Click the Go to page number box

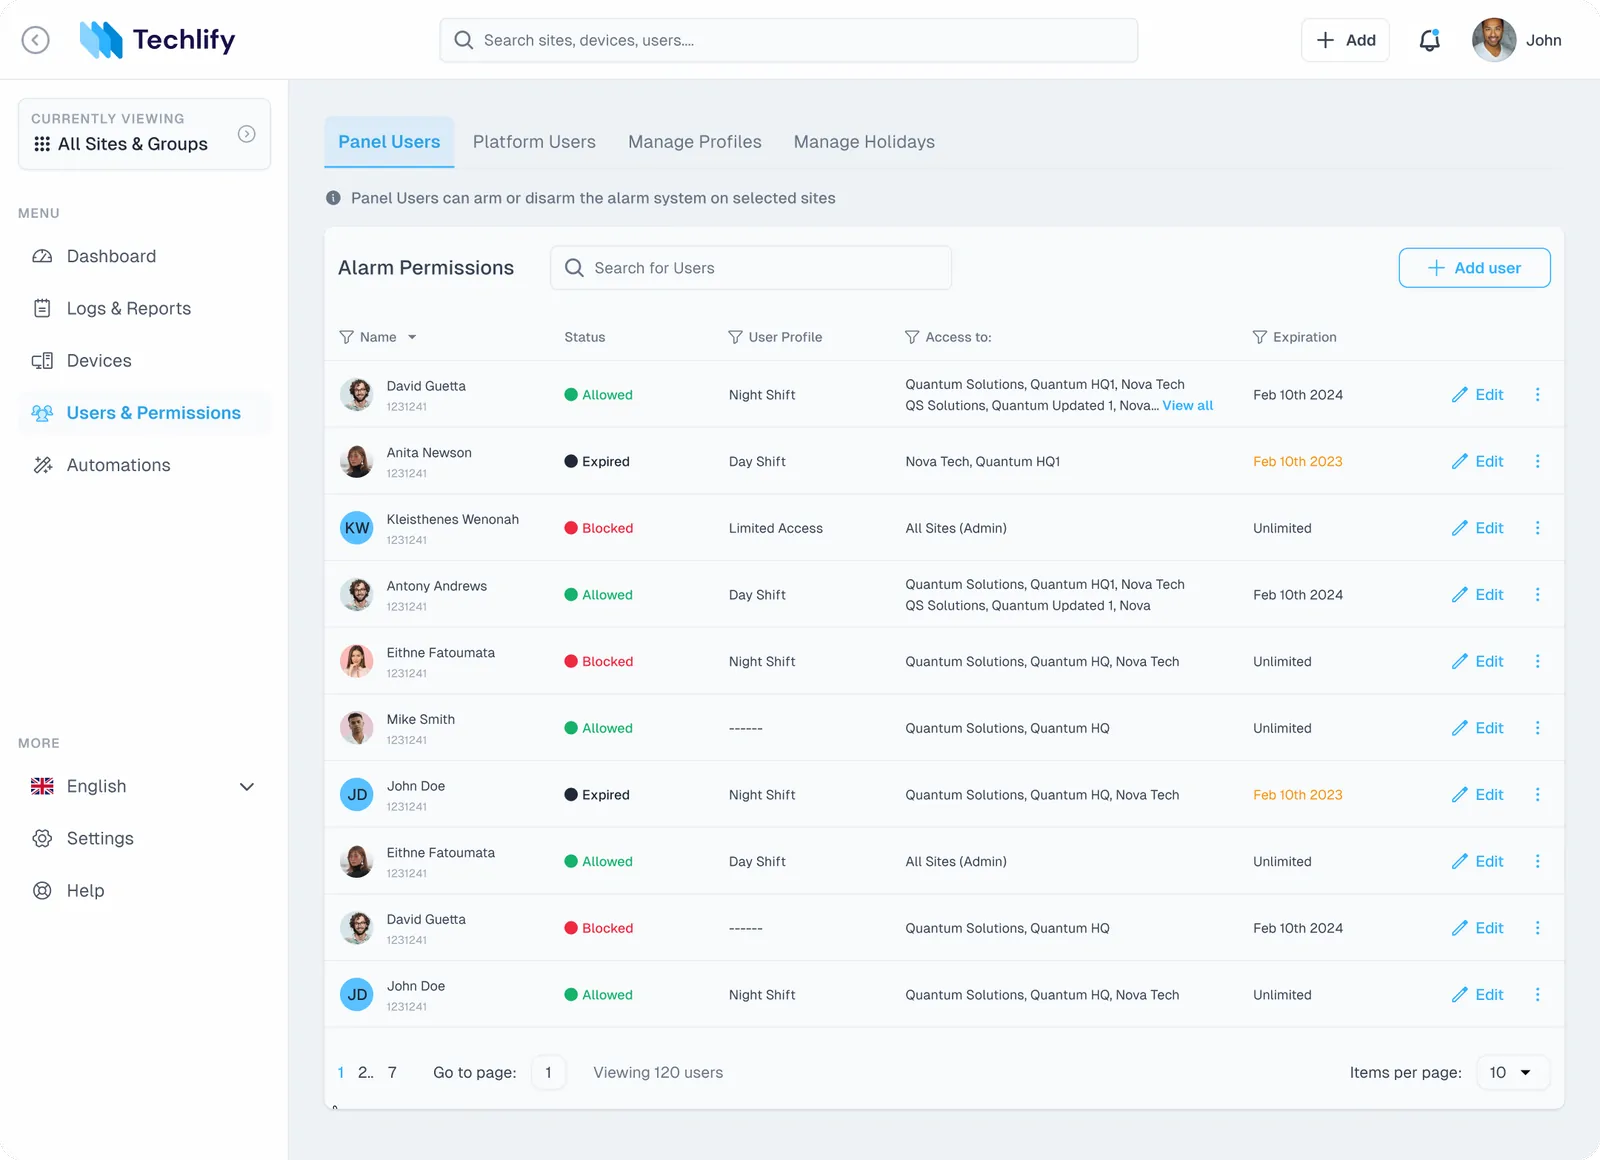548,1072
